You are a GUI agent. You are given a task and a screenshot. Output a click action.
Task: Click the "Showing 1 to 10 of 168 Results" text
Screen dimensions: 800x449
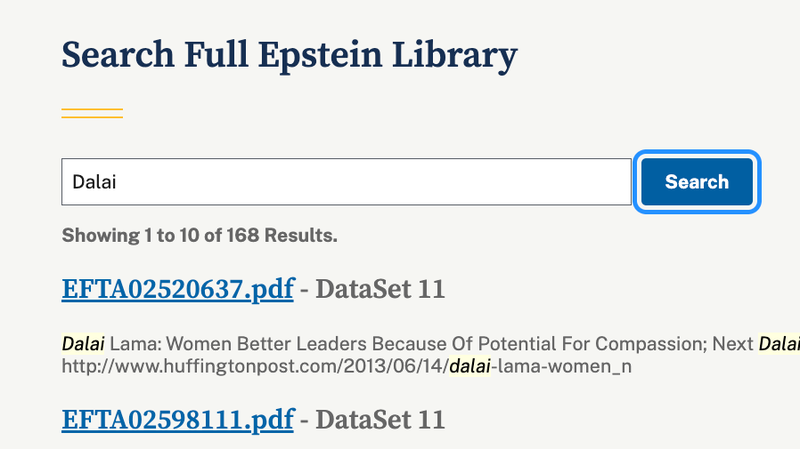[199, 236]
